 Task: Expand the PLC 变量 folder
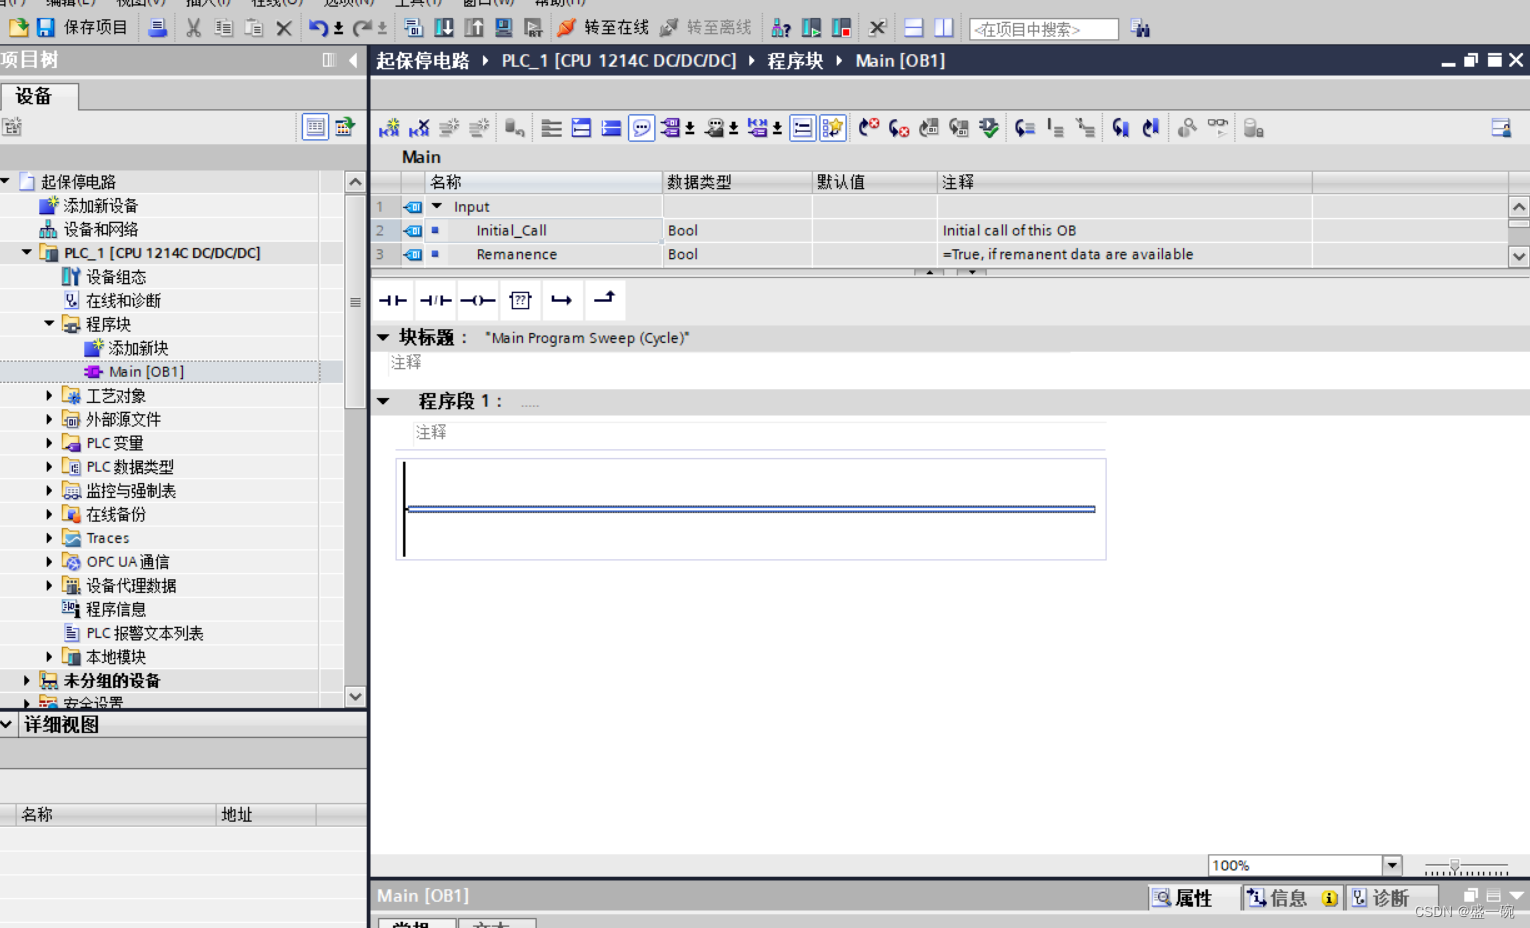click(x=49, y=443)
